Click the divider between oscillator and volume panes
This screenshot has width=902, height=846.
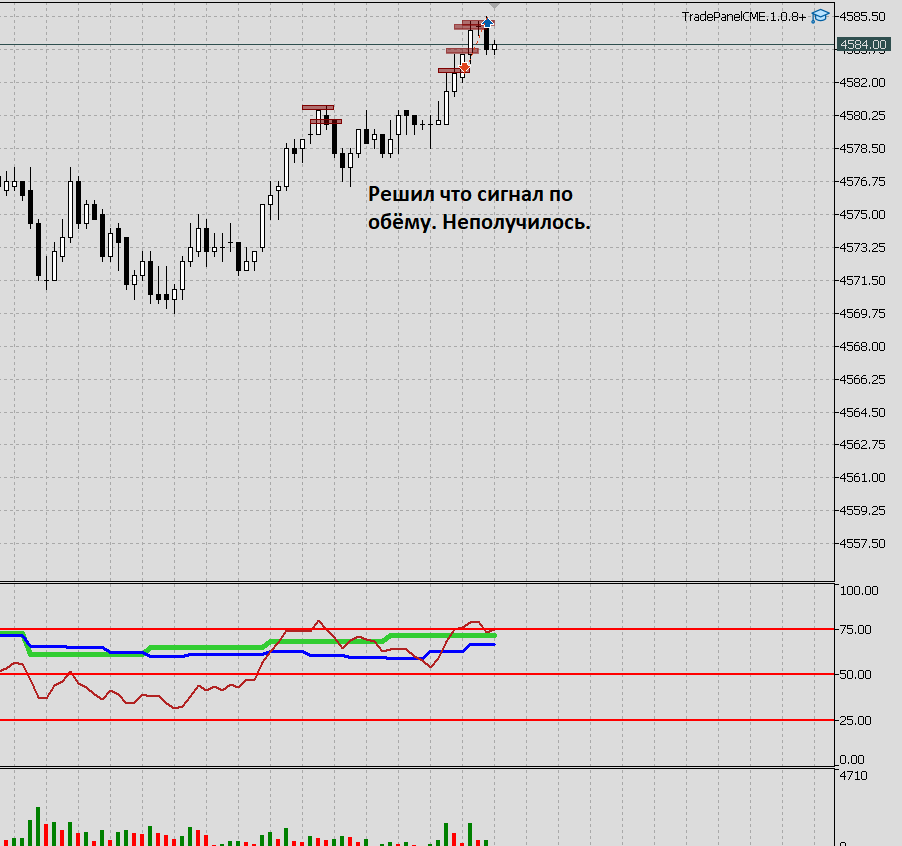tap(417, 768)
